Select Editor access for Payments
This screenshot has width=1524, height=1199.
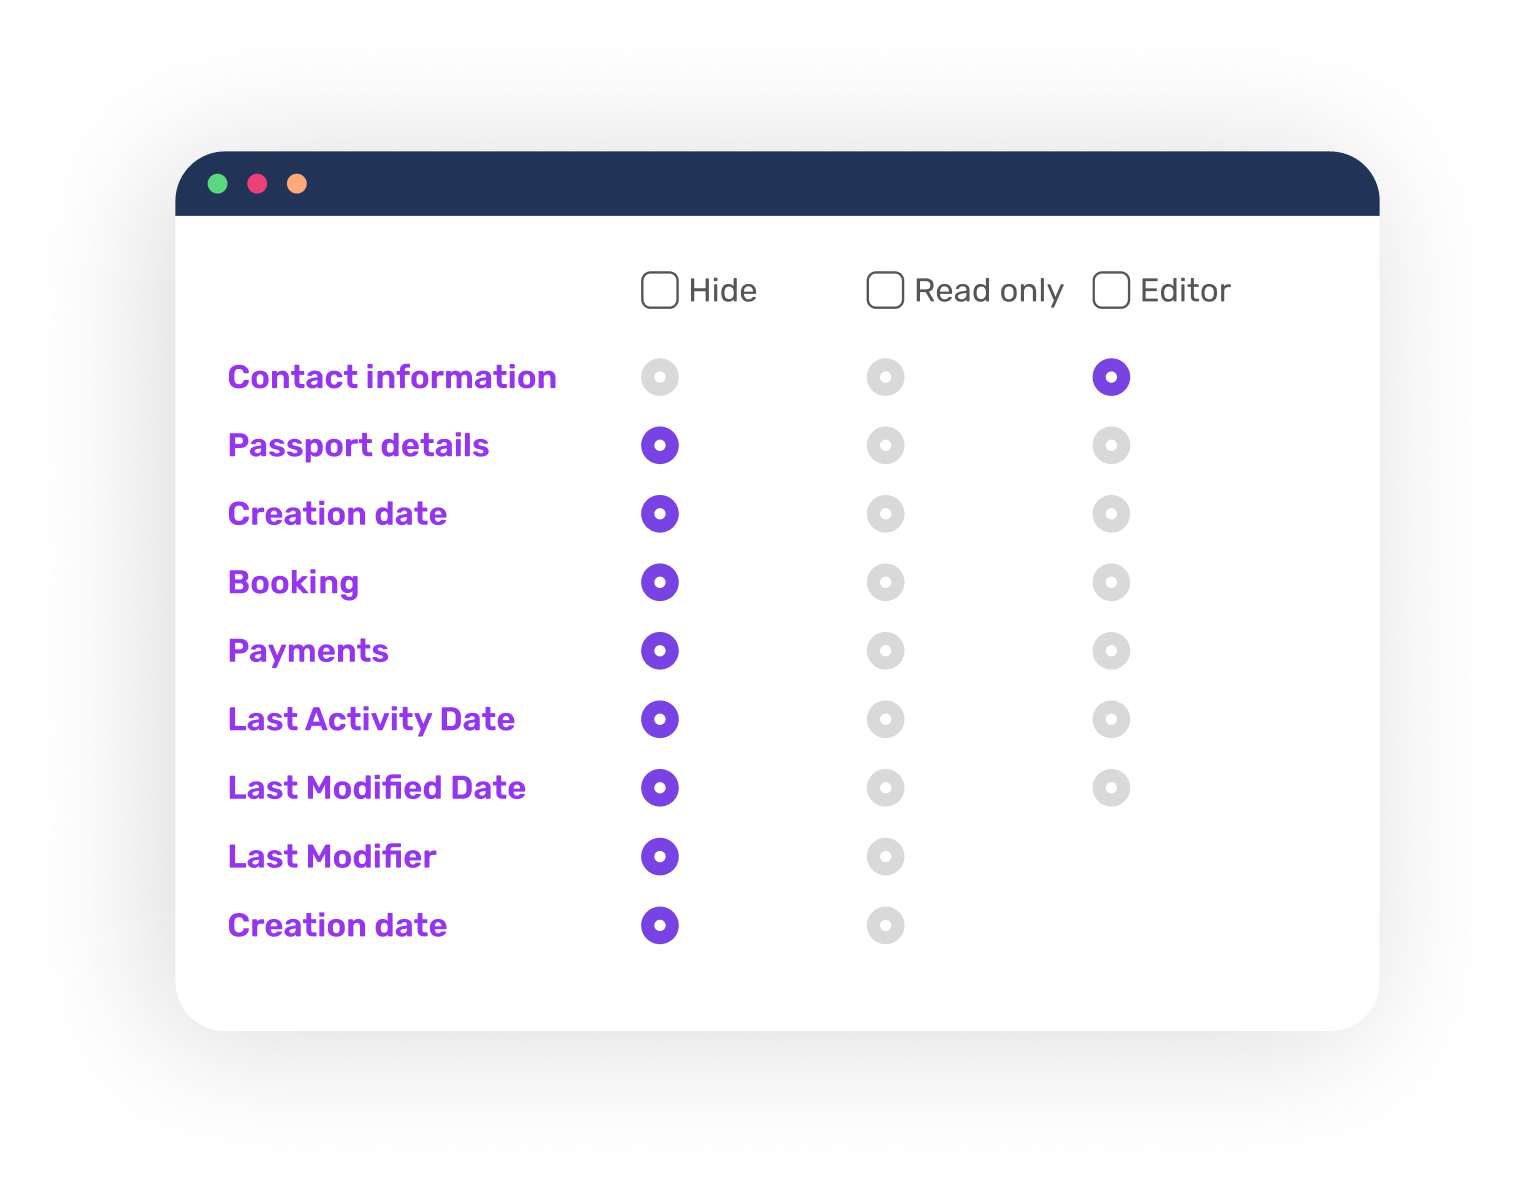pos(1111,650)
